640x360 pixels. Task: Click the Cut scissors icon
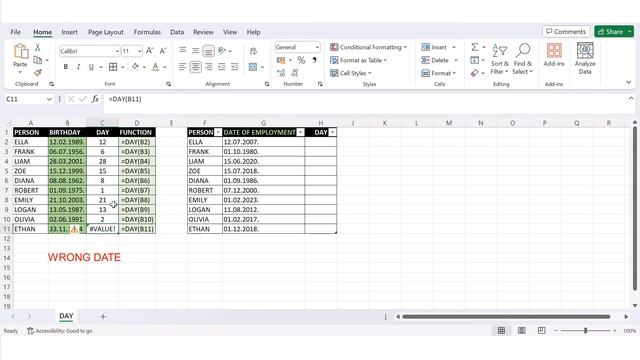click(x=38, y=47)
